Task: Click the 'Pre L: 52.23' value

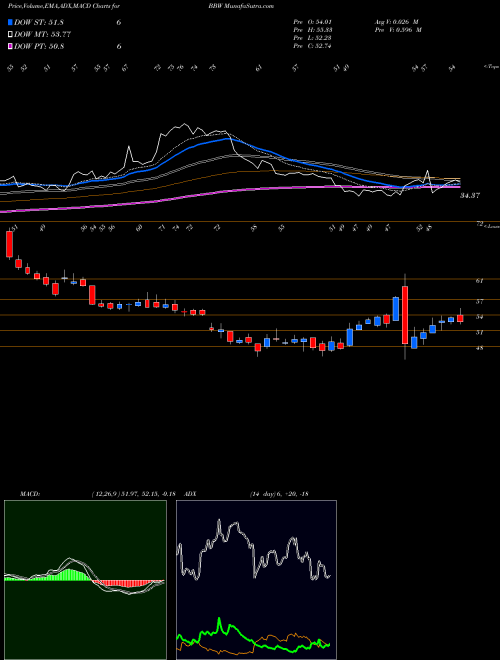Action: pyautogui.click(x=312, y=38)
